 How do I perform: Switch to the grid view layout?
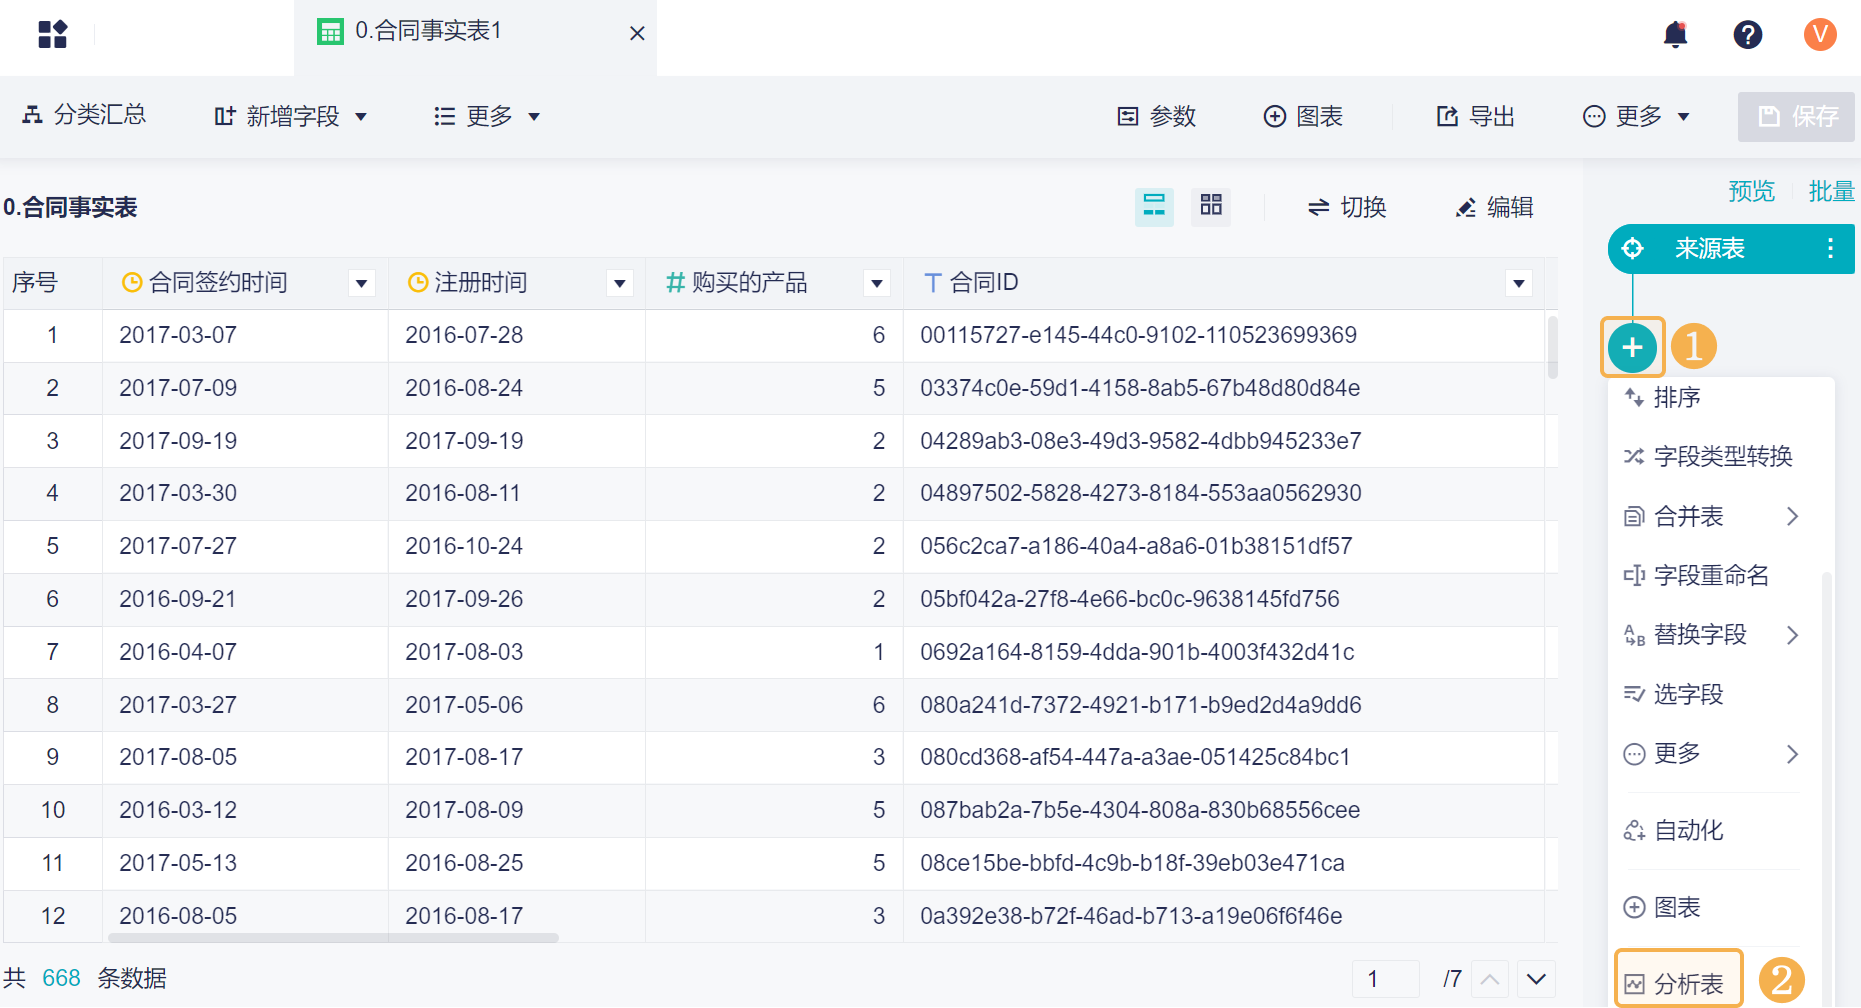[1211, 206]
